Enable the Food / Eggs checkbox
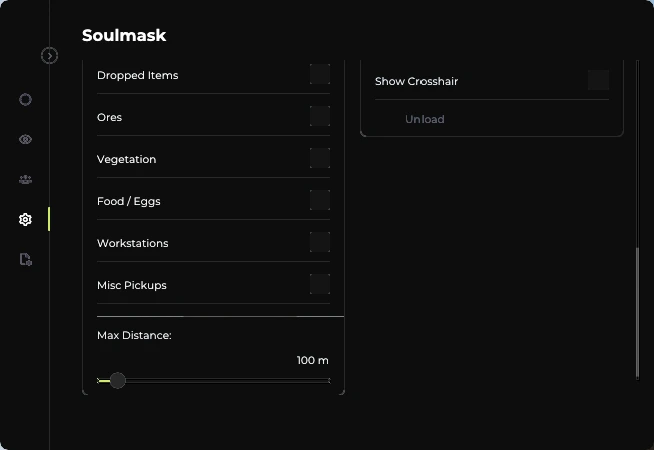The width and height of the screenshot is (654, 450). [x=320, y=200]
